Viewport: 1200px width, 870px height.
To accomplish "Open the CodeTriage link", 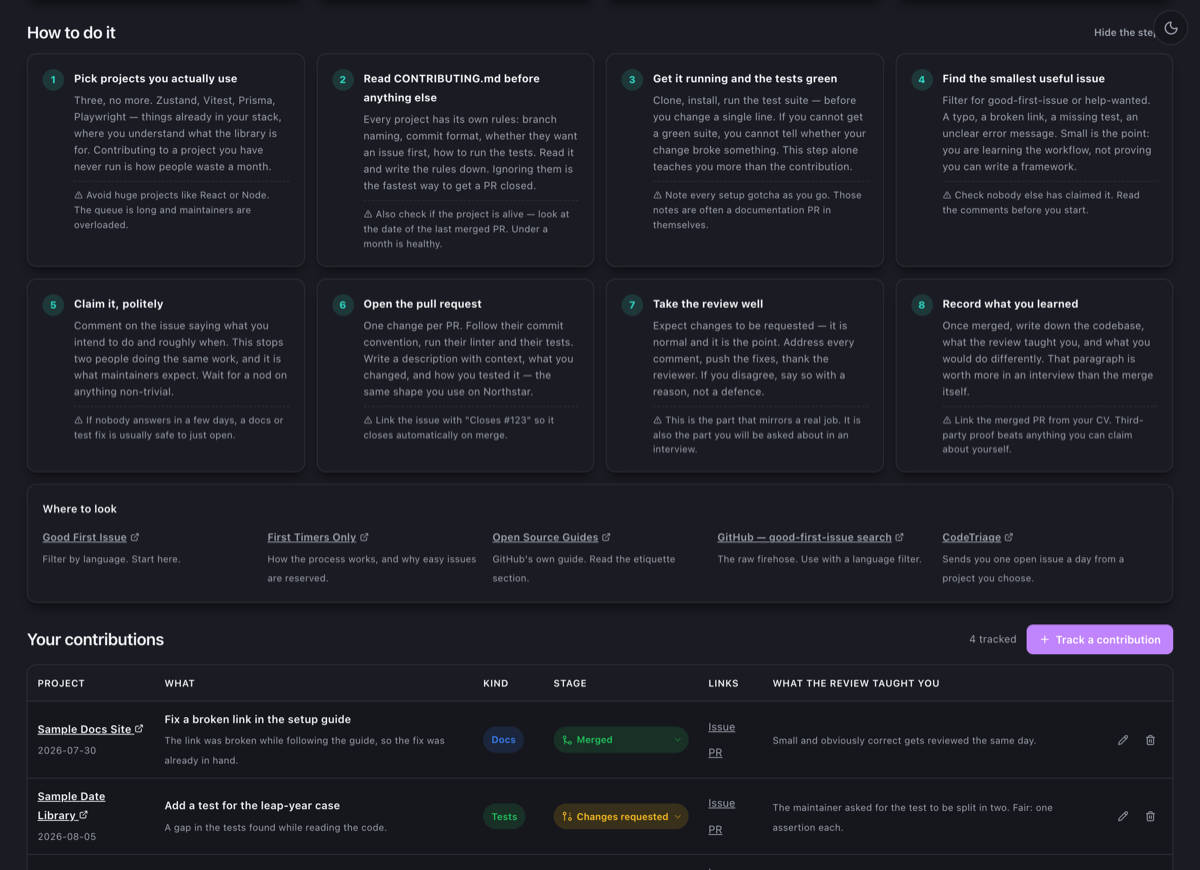I will pos(971,537).
